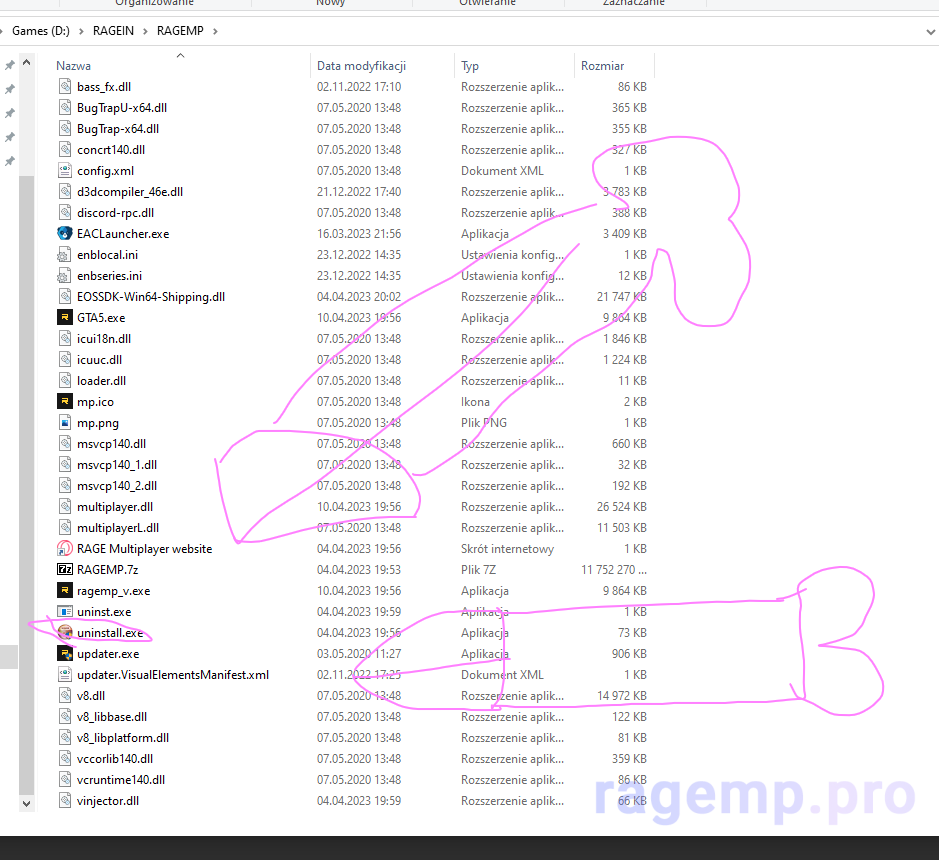The width and height of the screenshot is (939, 860).
Task: Select the EACLauncher.exe application icon
Action: click(66, 234)
